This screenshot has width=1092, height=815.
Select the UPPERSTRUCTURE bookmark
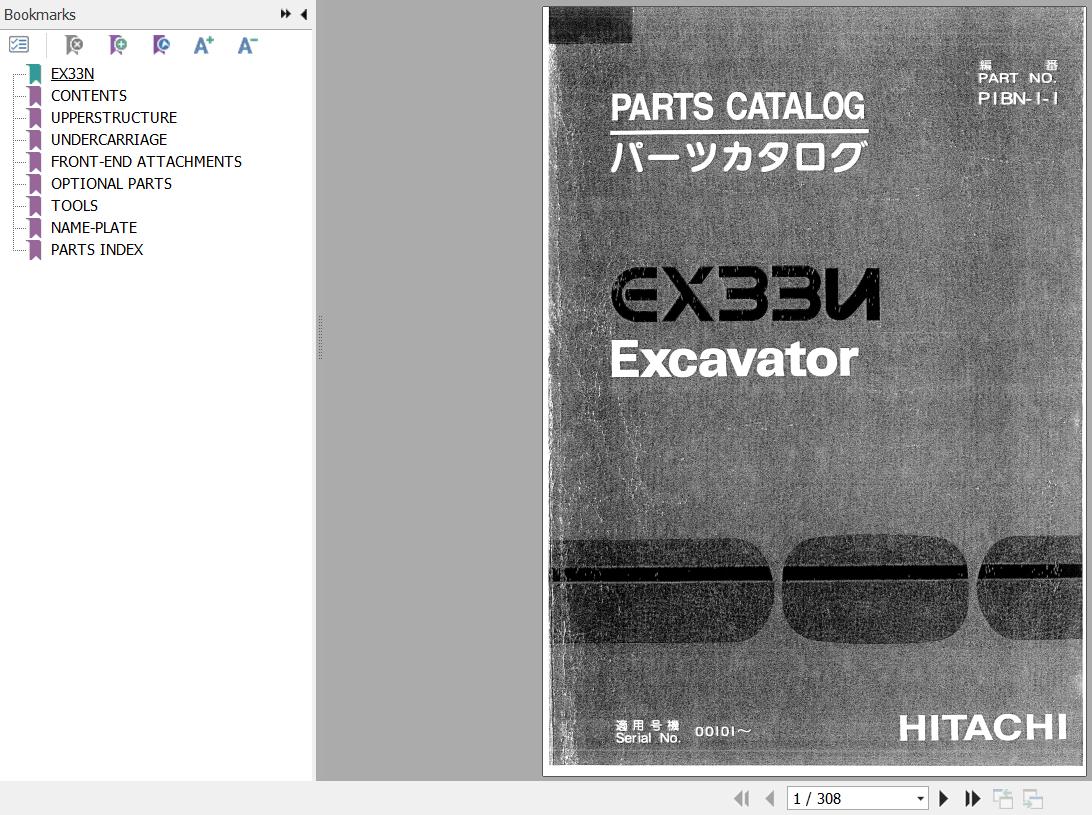tap(114, 118)
